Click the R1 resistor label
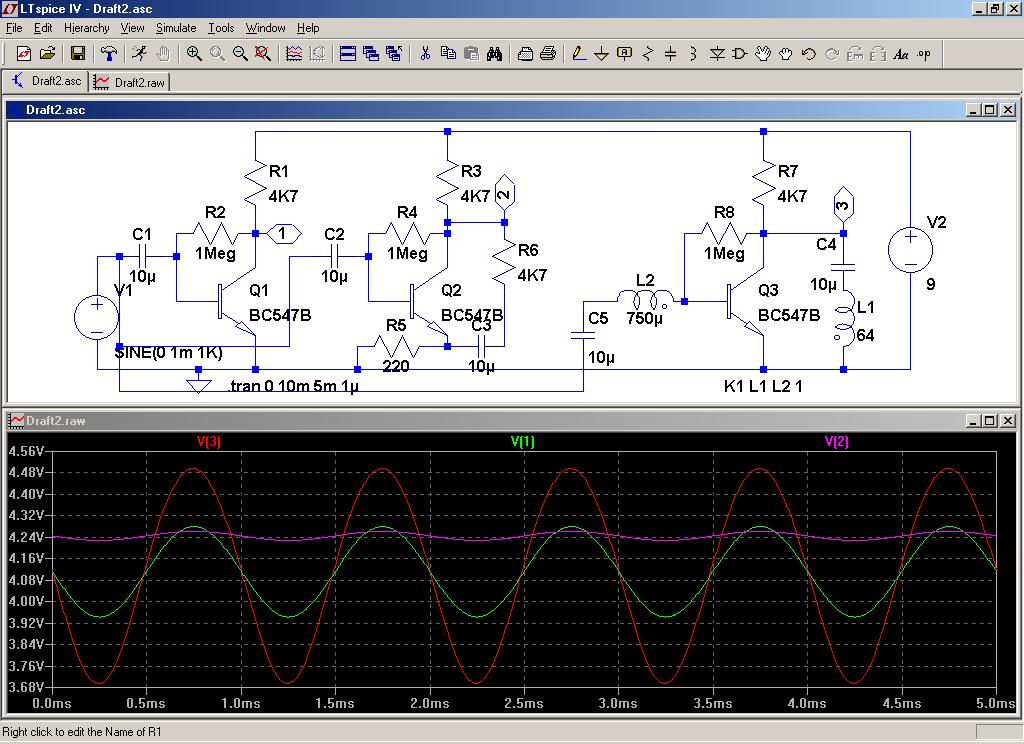1024x744 pixels. [x=279, y=171]
